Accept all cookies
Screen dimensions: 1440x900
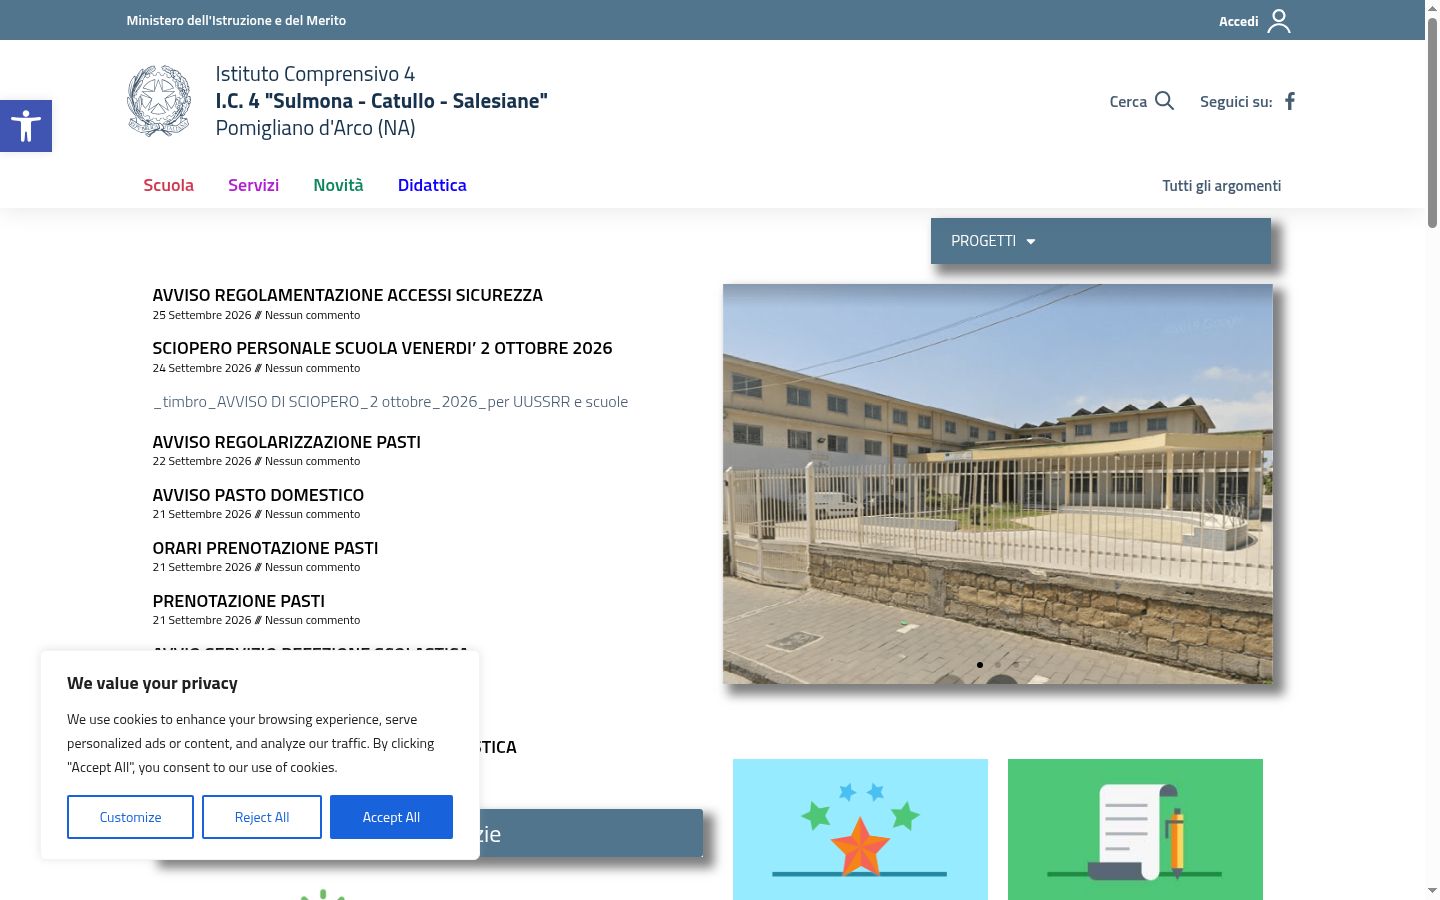click(391, 817)
